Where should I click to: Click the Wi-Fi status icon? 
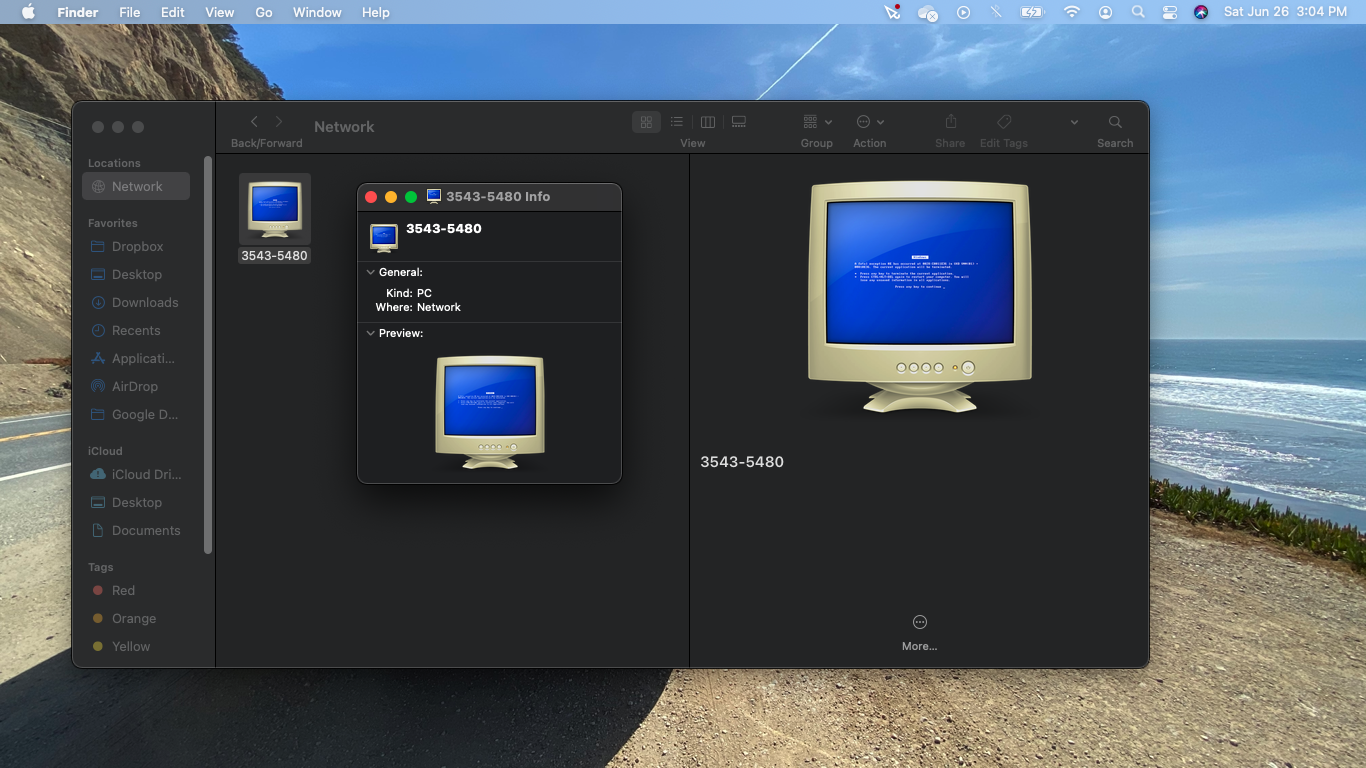pos(1072,12)
